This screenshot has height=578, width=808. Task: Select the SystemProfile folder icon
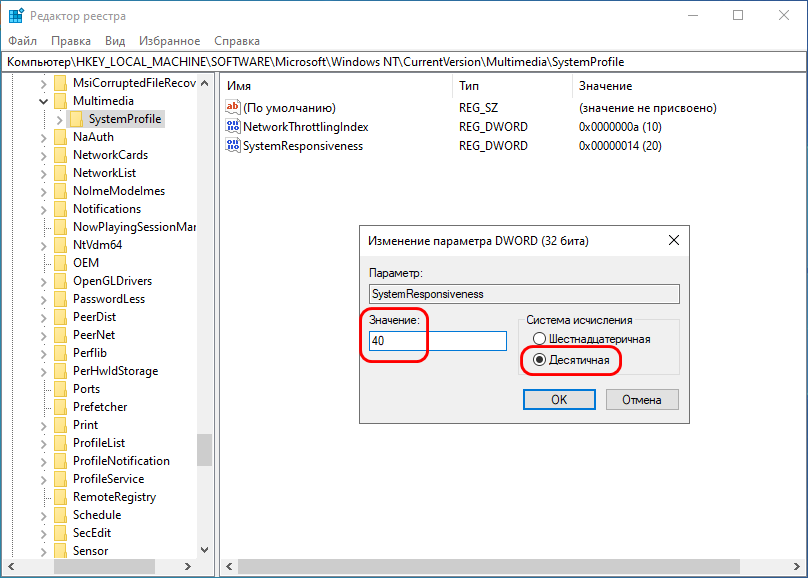click(x=76, y=119)
